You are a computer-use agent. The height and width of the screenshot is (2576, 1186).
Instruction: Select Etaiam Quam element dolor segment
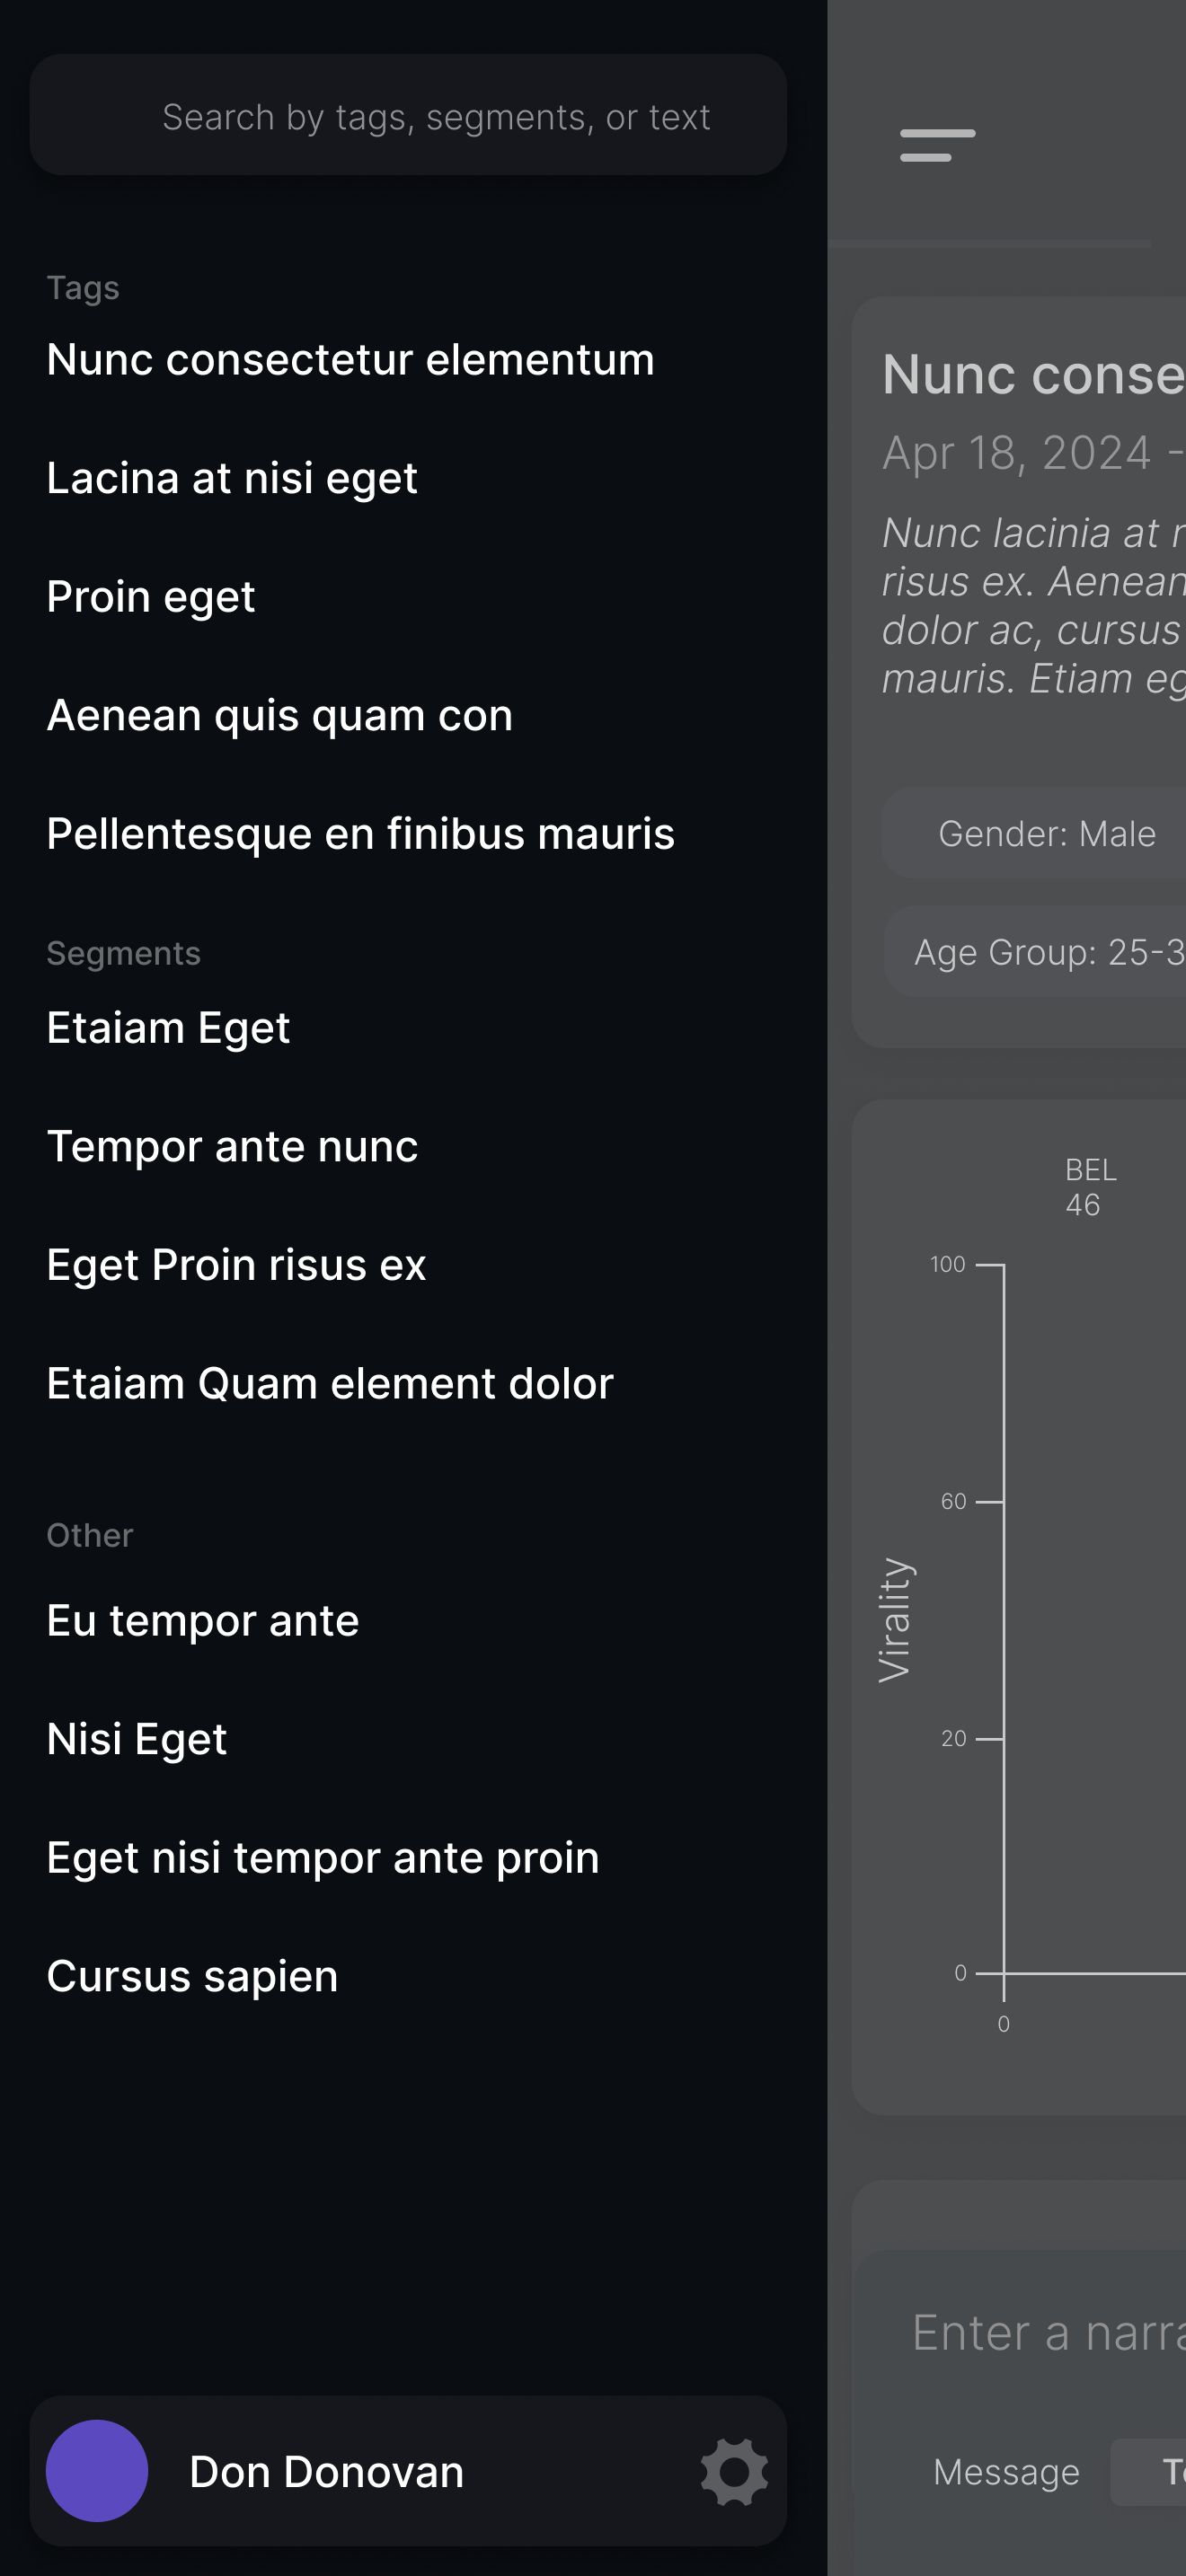click(330, 1384)
